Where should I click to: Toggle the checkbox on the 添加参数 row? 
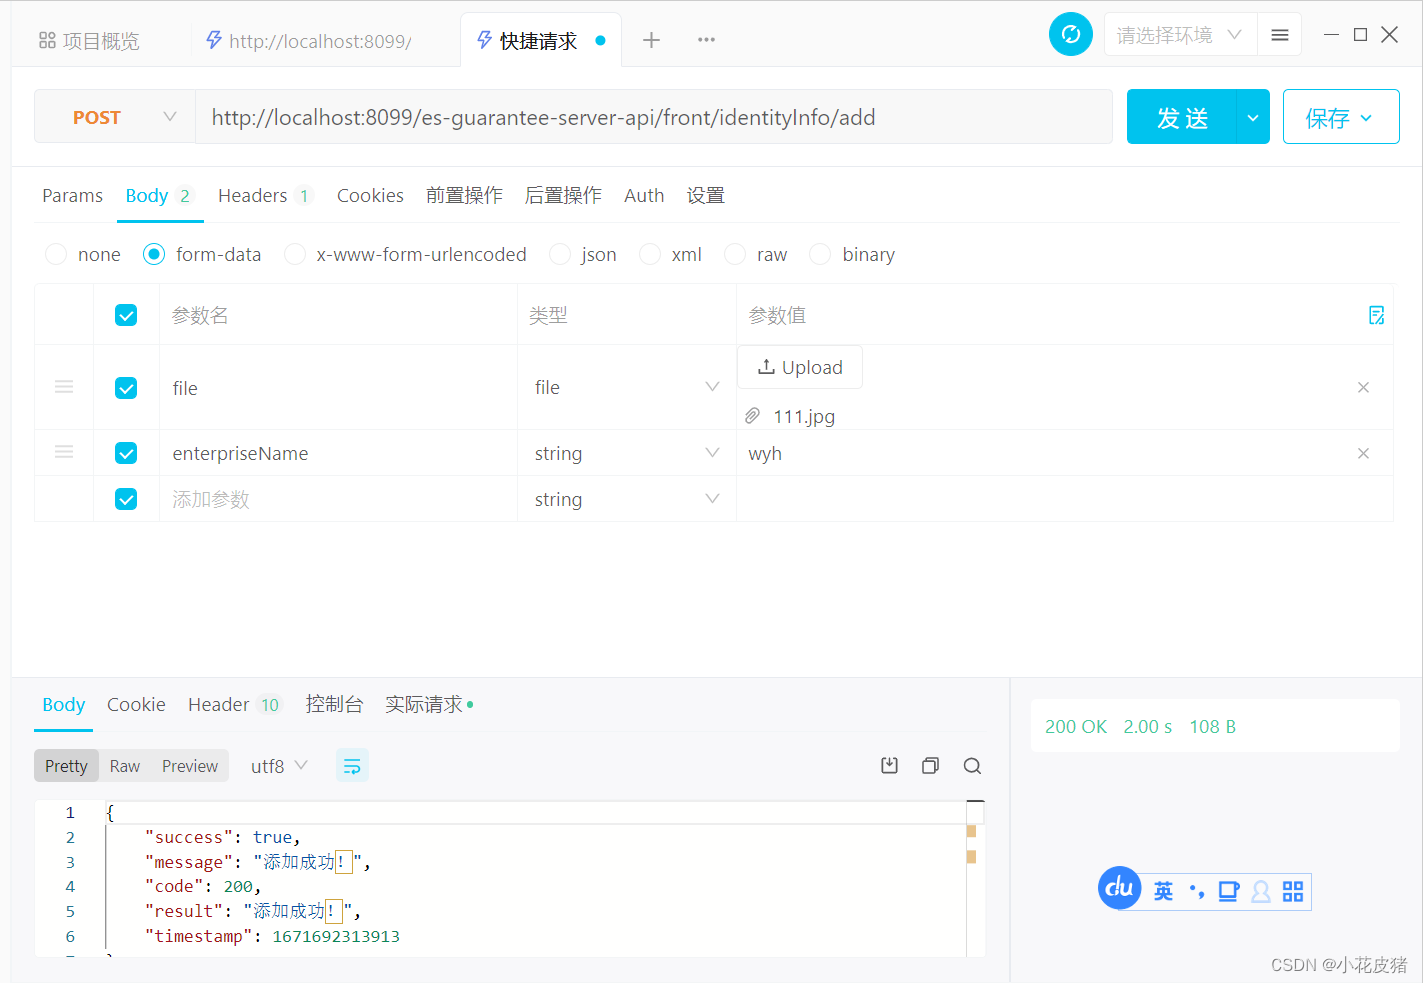click(x=126, y=499)
